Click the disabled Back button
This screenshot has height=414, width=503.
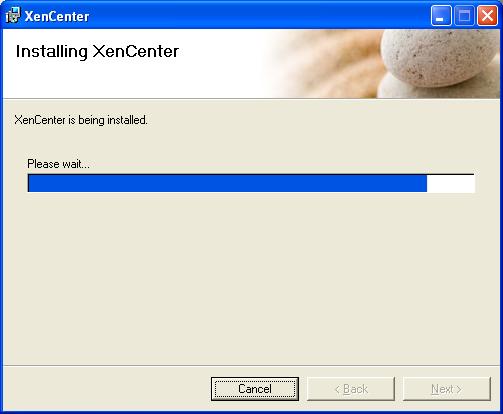point(351,389)
